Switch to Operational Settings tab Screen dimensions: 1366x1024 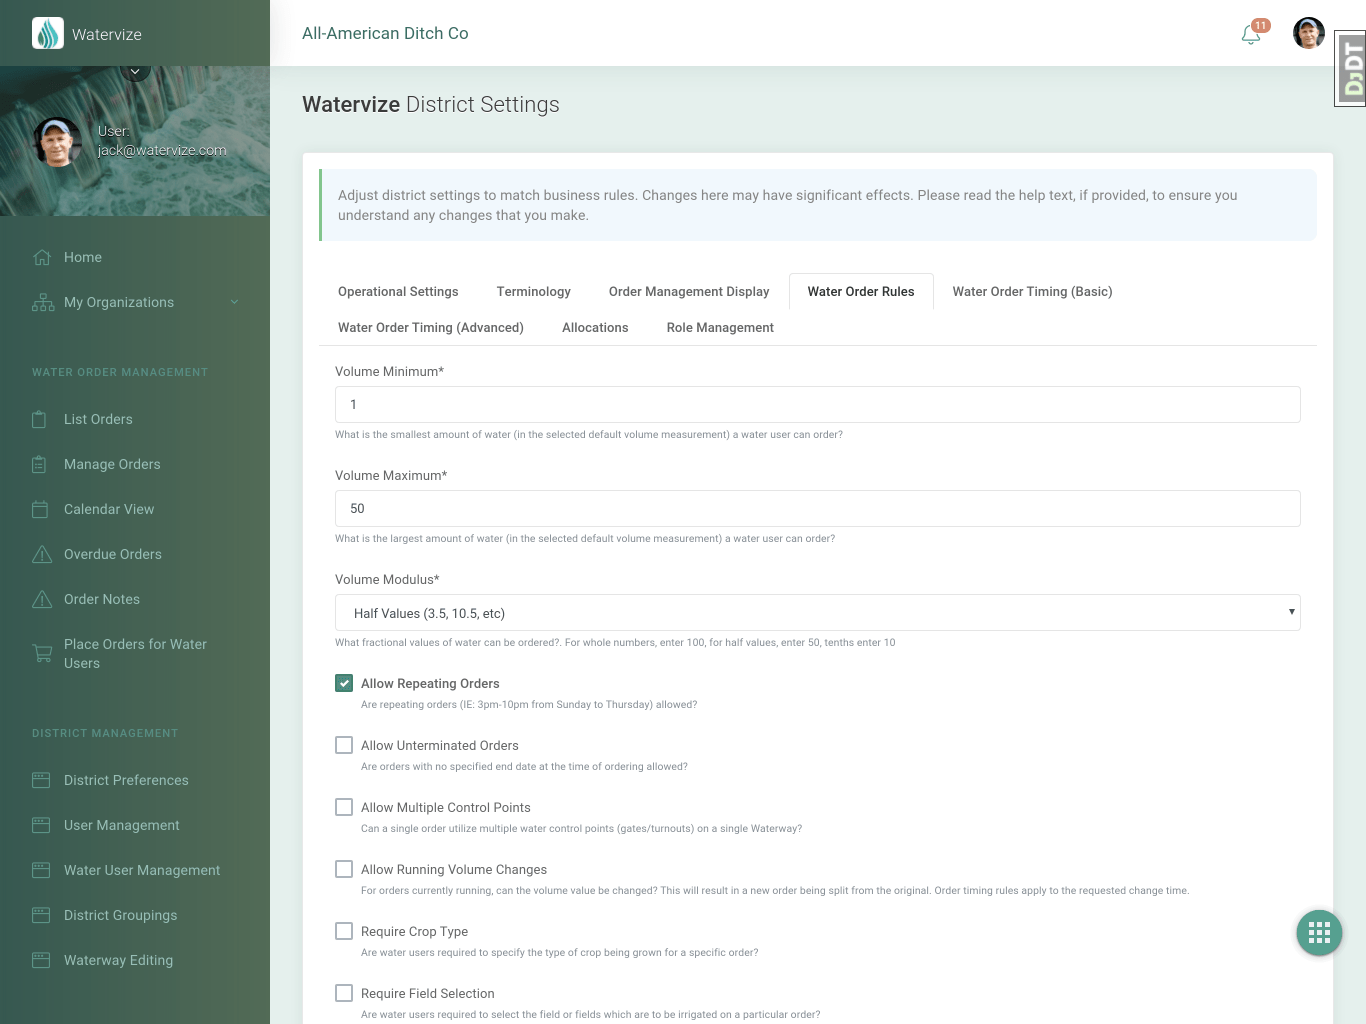click(398, 292)
